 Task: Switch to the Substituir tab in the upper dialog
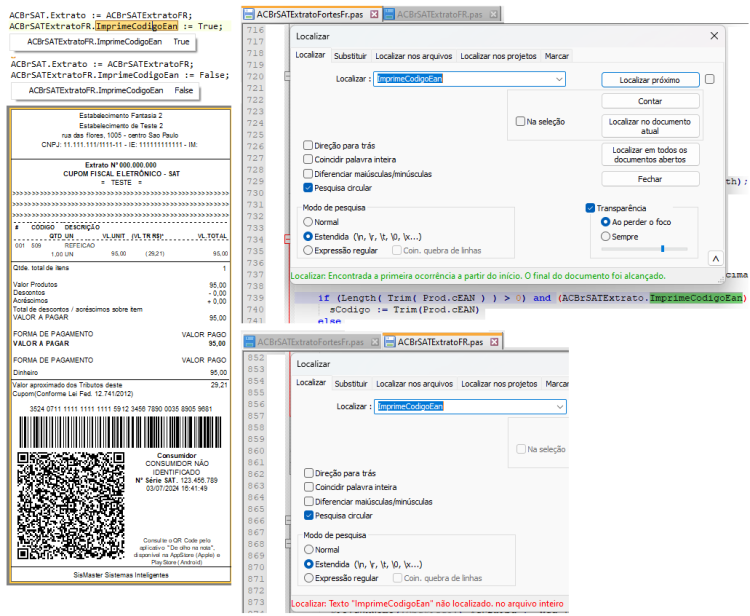[350, 56]
